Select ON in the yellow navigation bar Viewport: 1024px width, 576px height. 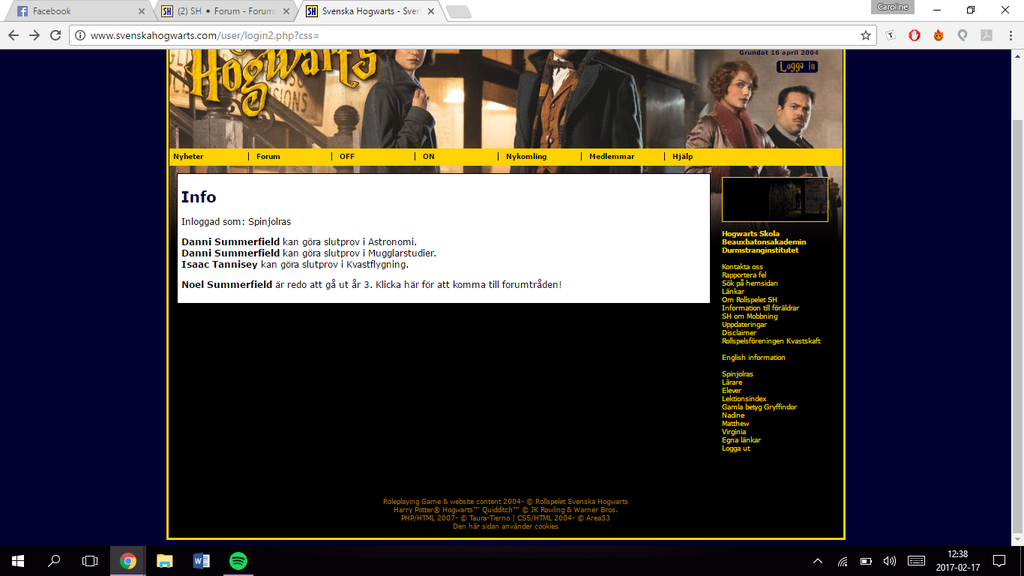pyautogui.click(x=428, y=157)
